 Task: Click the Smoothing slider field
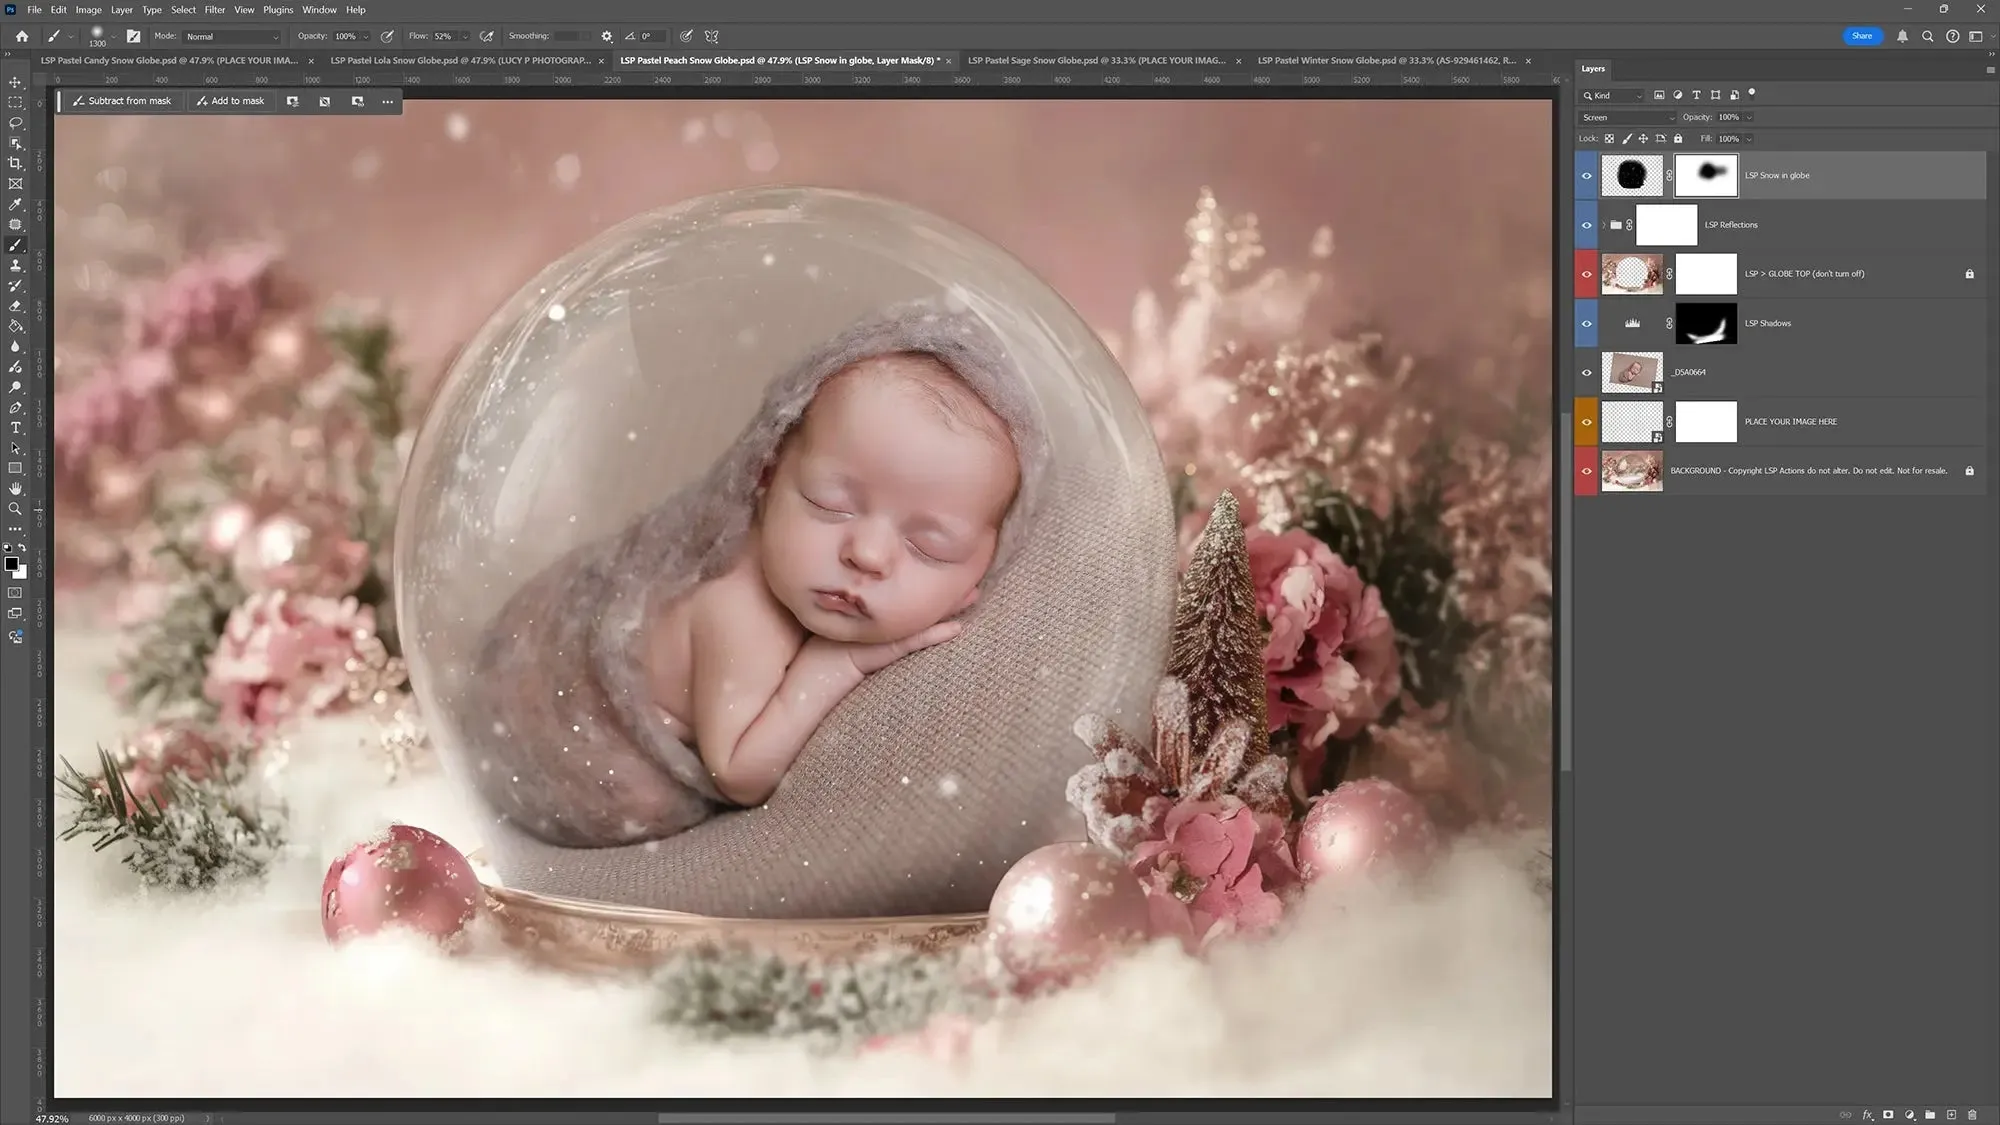tap(573, 36)
